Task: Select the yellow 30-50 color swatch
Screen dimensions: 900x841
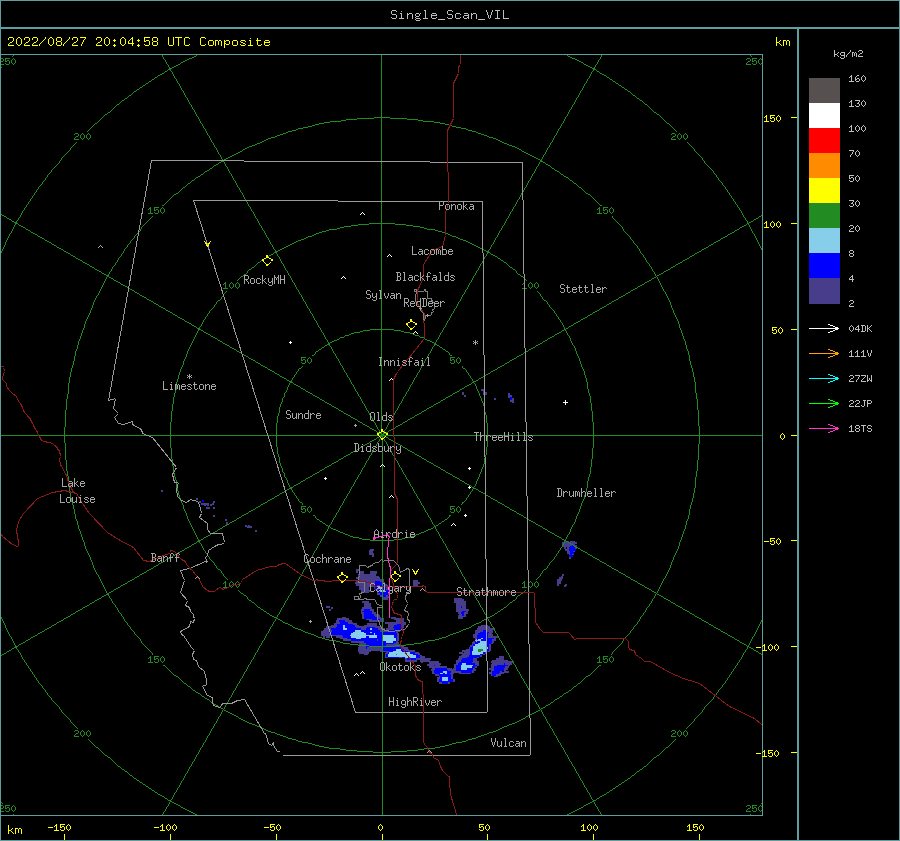Action: pos(824,191)
